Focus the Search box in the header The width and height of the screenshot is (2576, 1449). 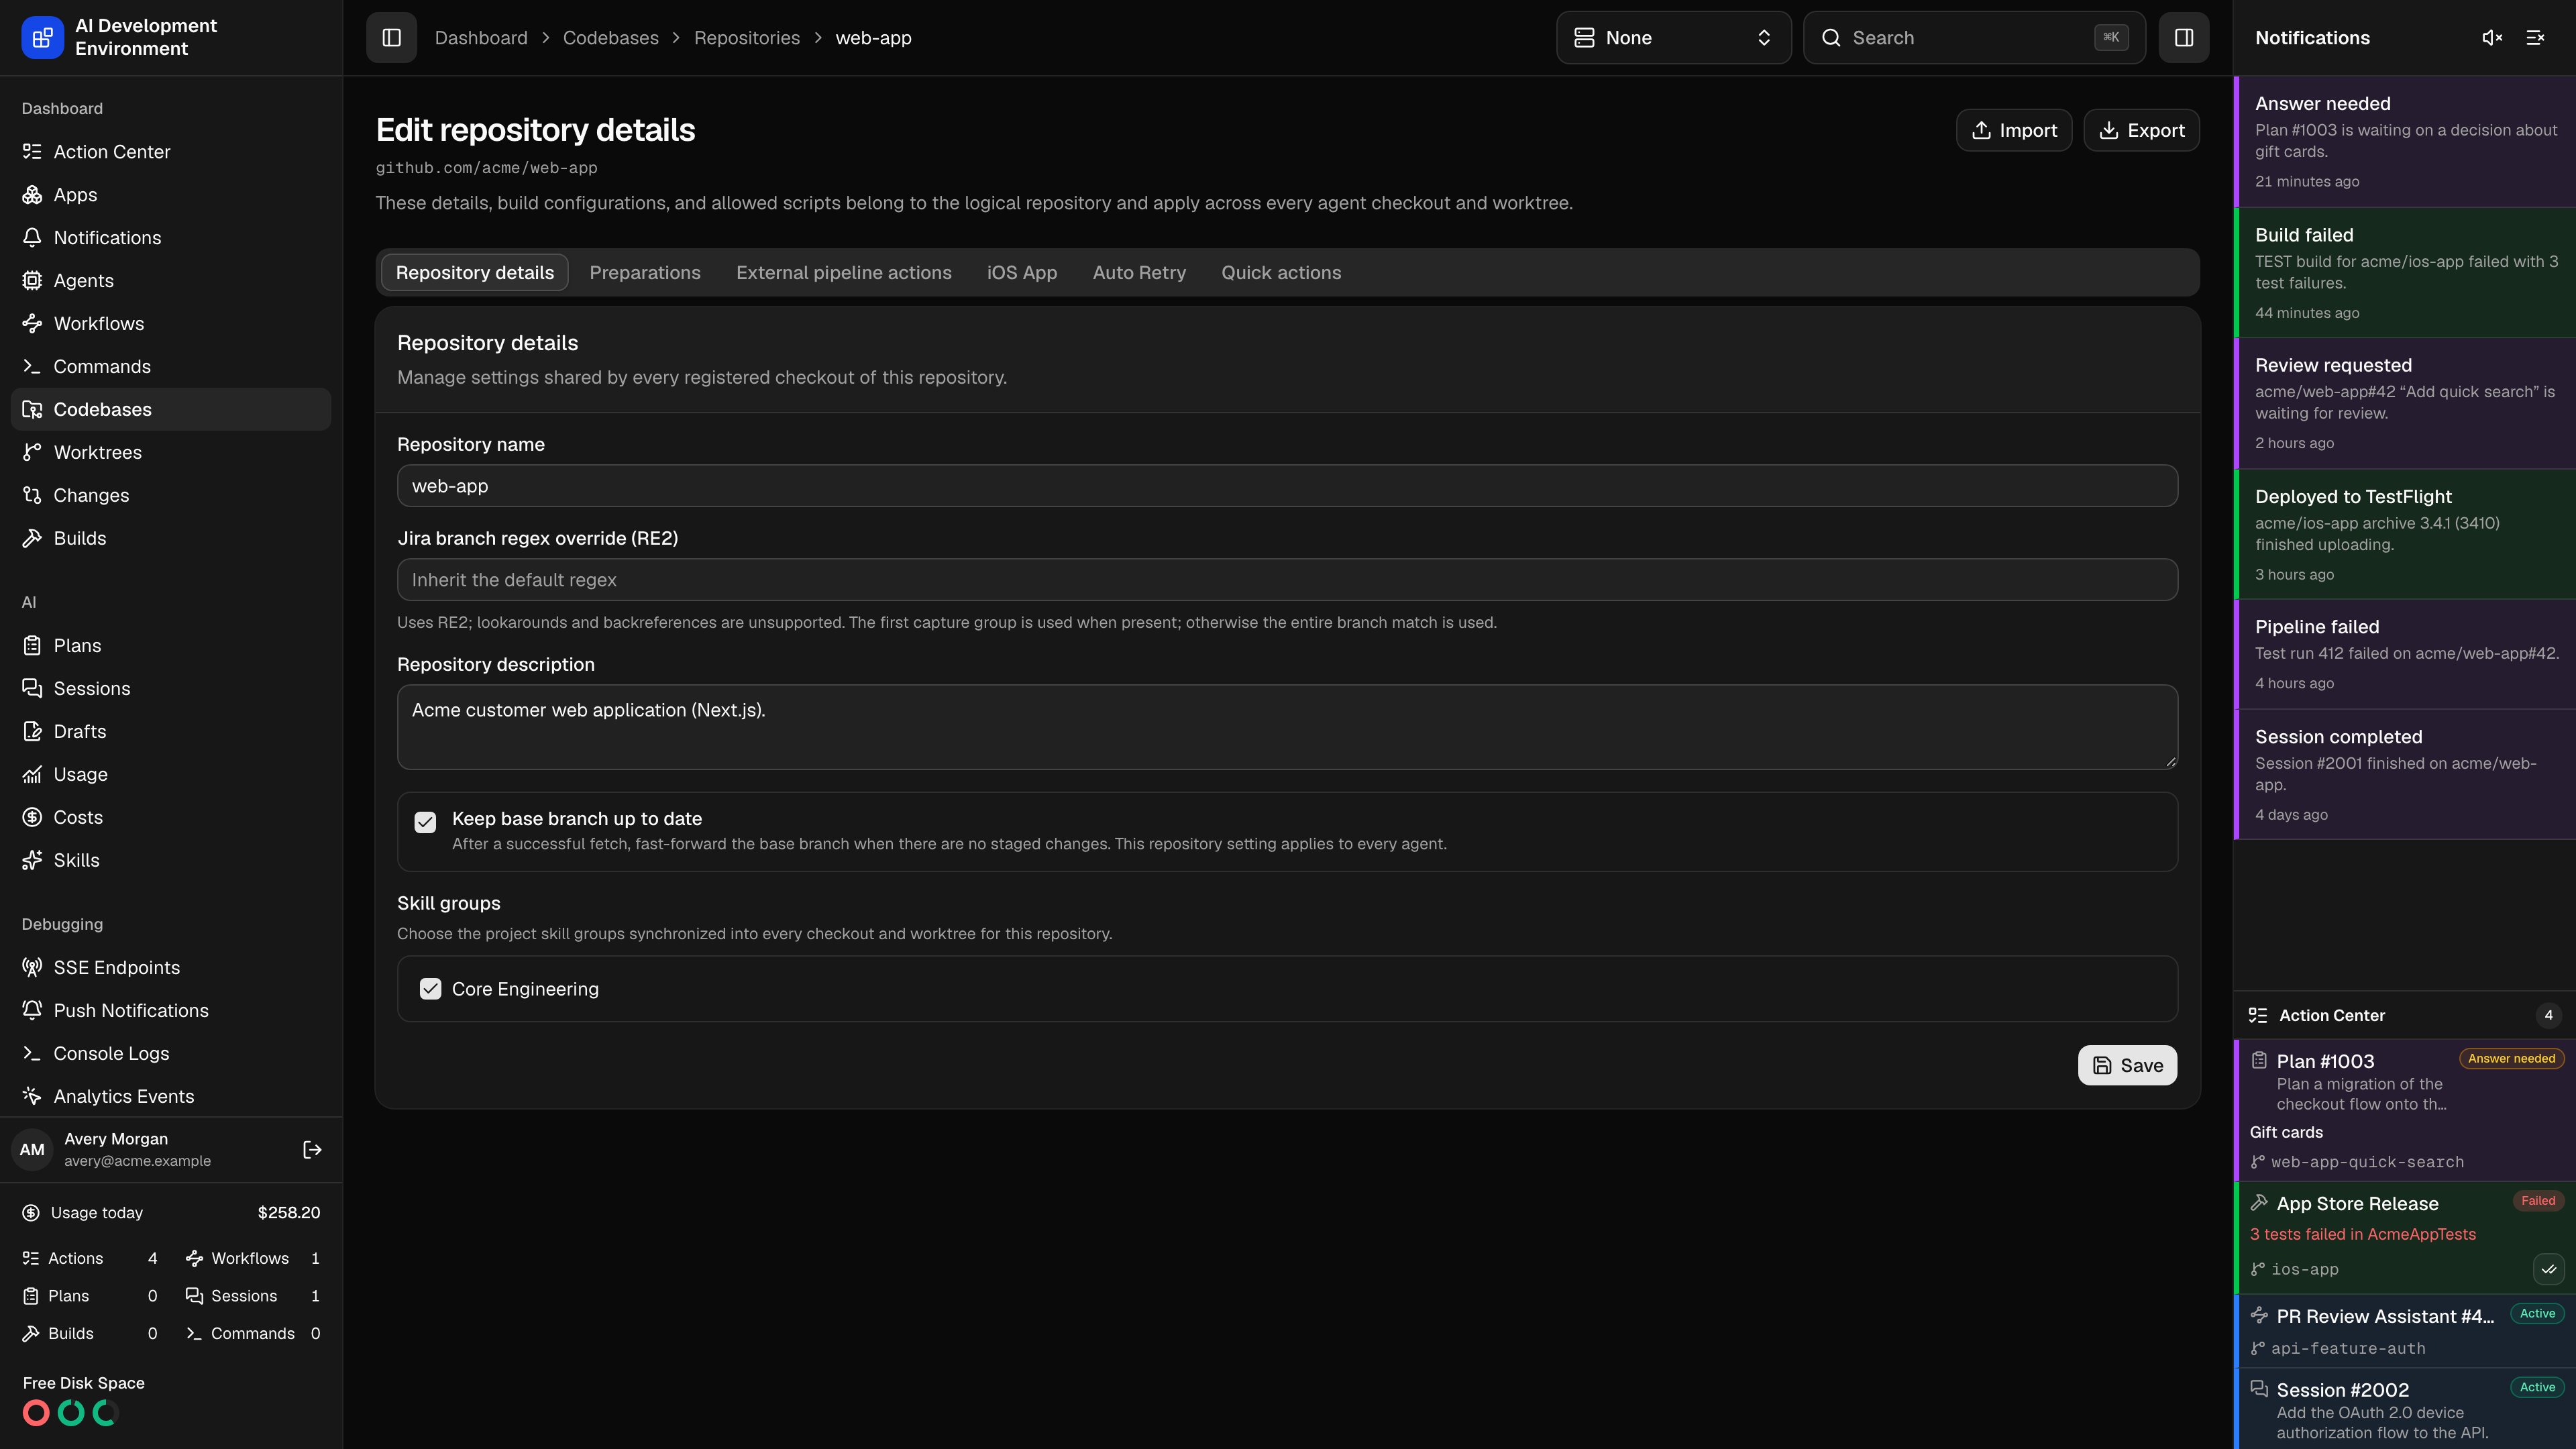pyautogui.click(x=1974, y=38)
